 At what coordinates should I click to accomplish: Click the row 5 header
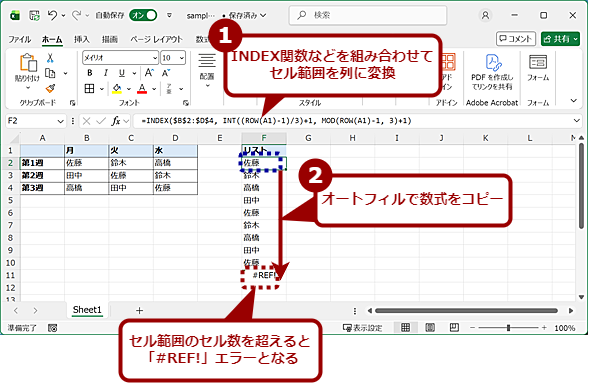click(x=10, y=200)
